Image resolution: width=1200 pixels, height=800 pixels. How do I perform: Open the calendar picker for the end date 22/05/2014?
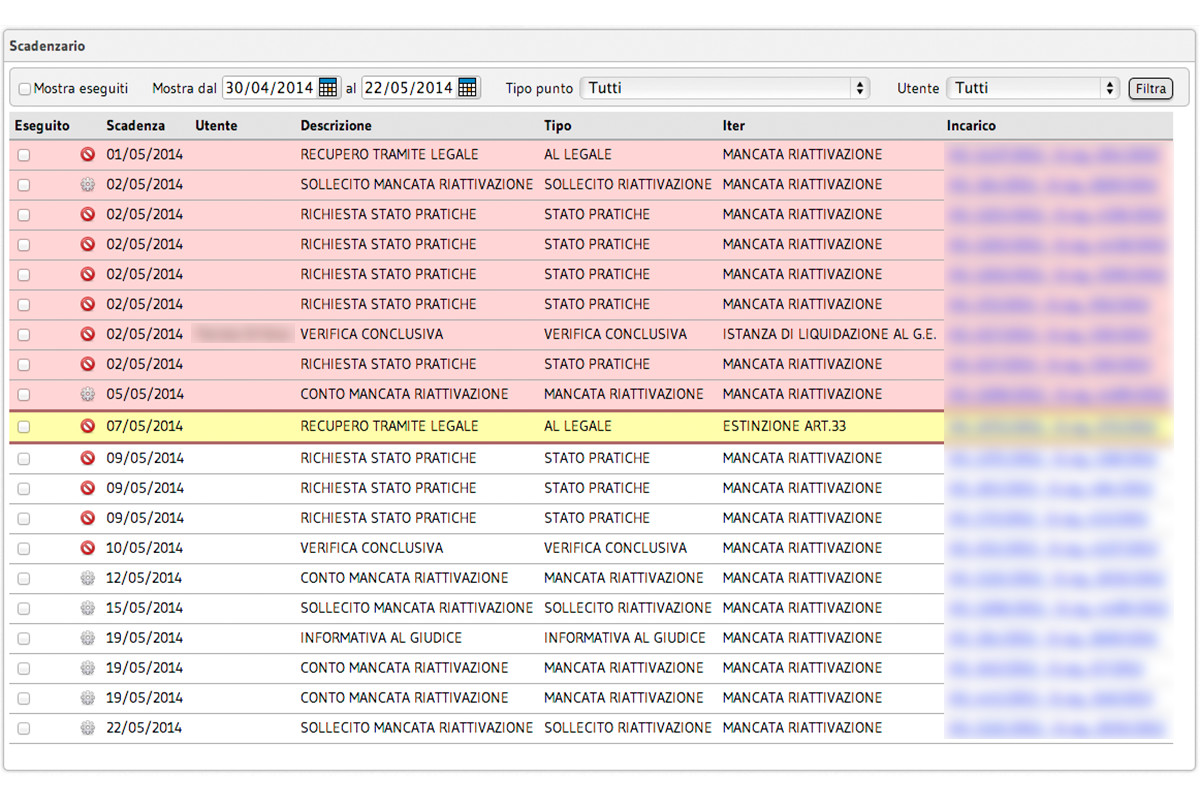pyautogui.click(x=467, y=88)
